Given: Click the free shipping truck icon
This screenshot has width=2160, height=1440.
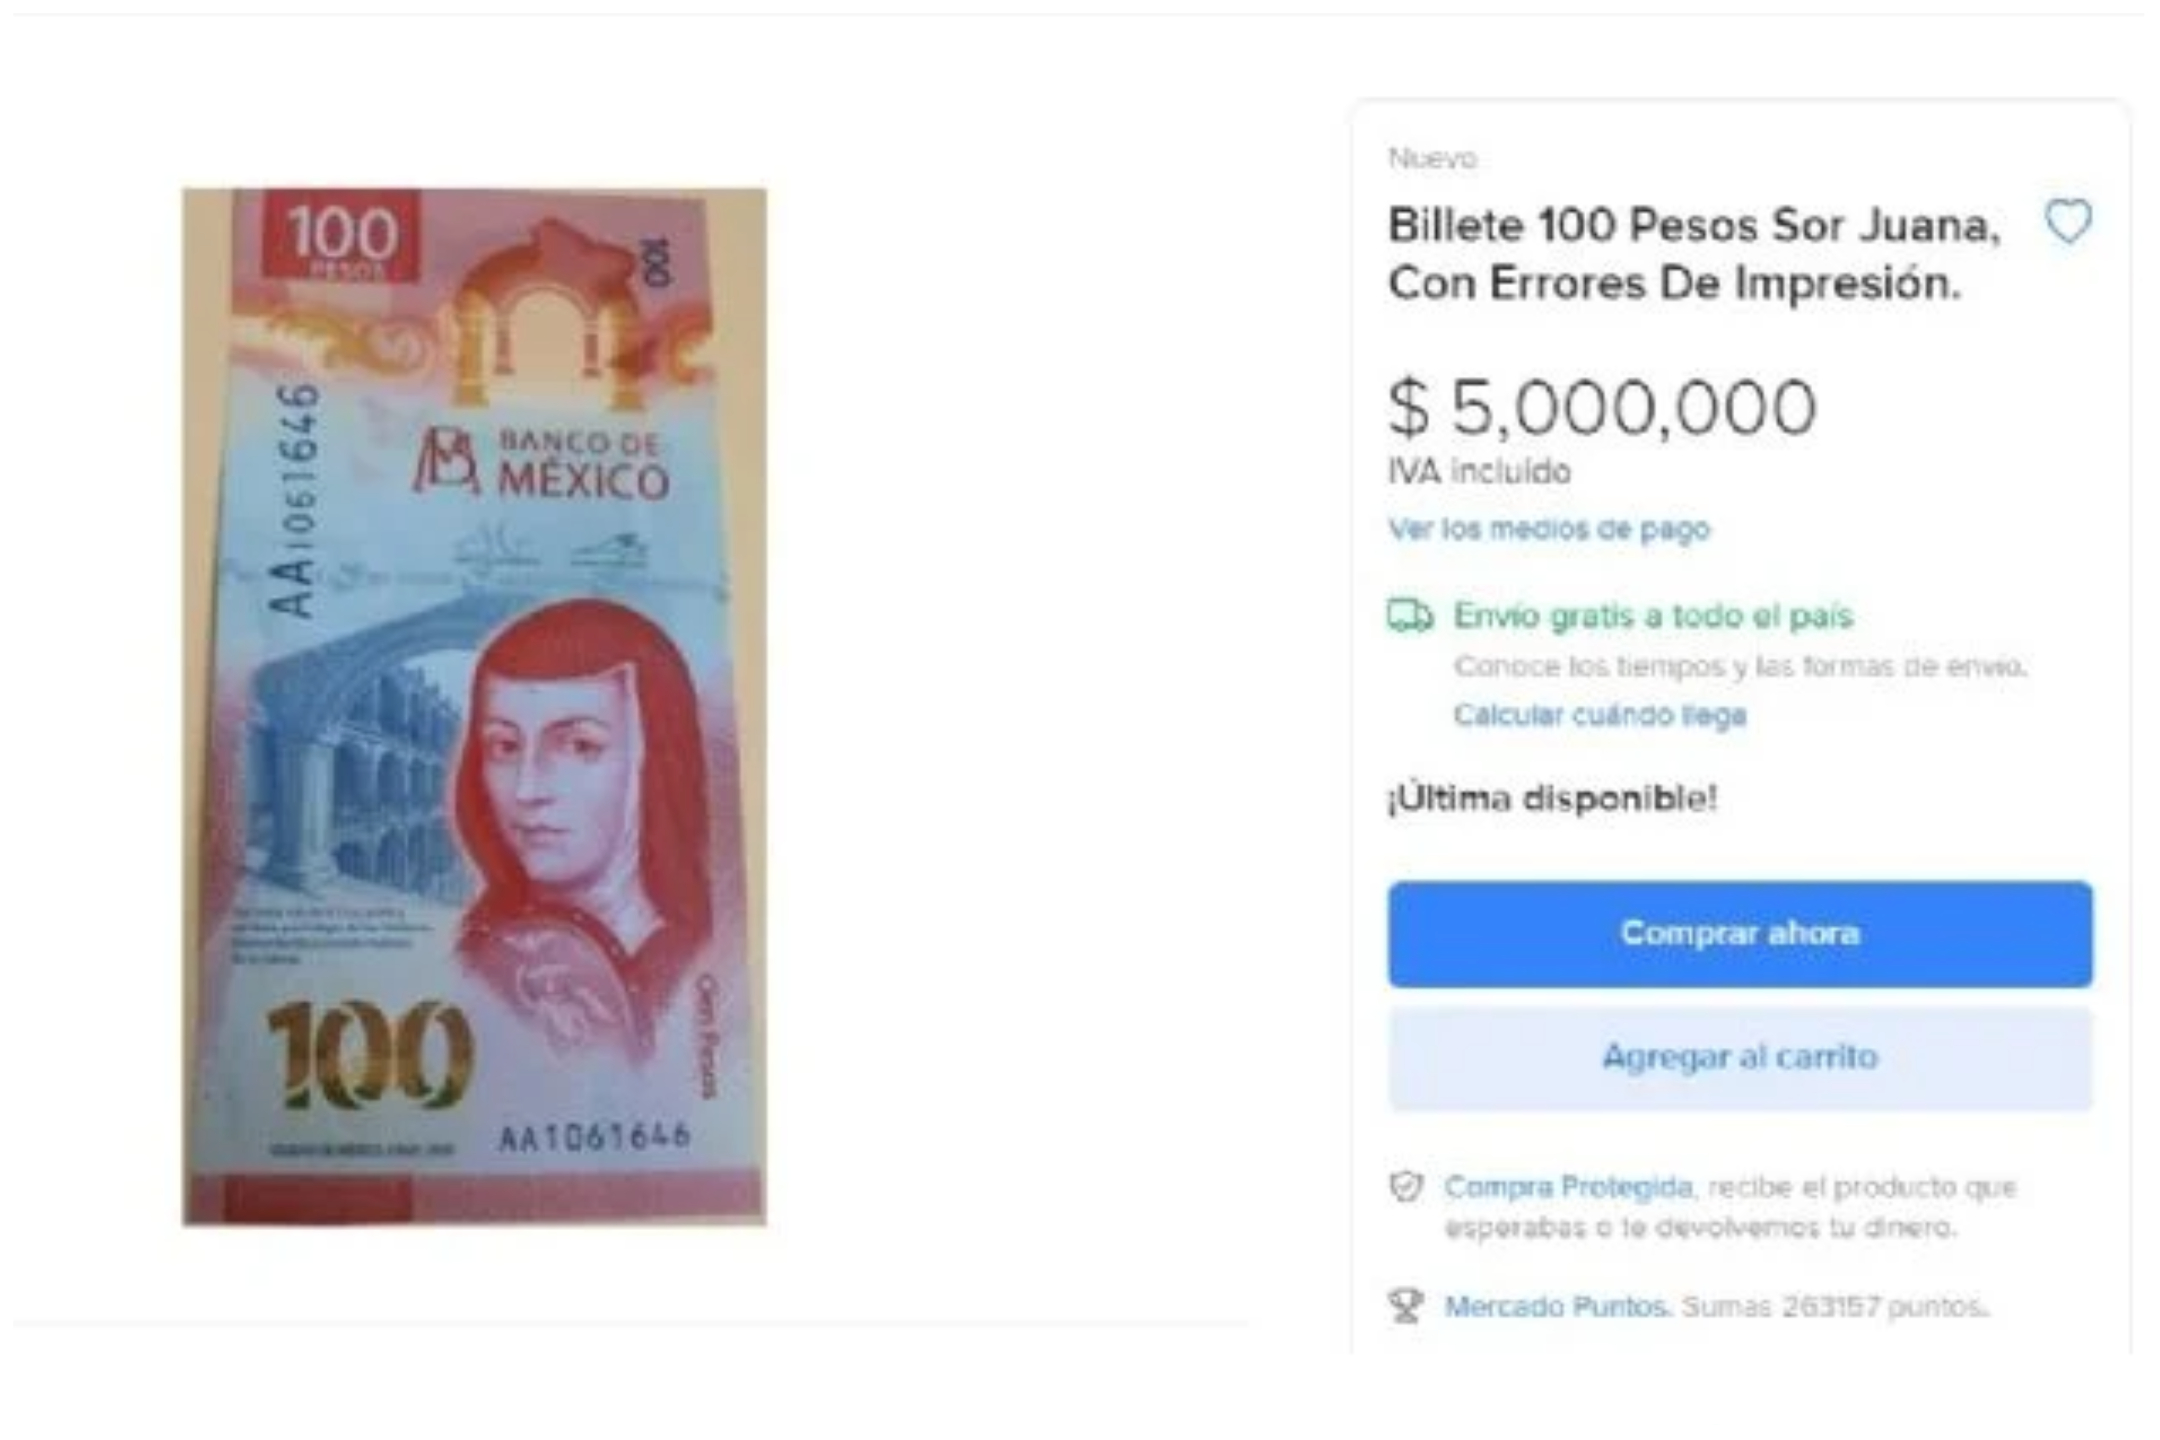Looking at the screenshot, I should 1410,615.
